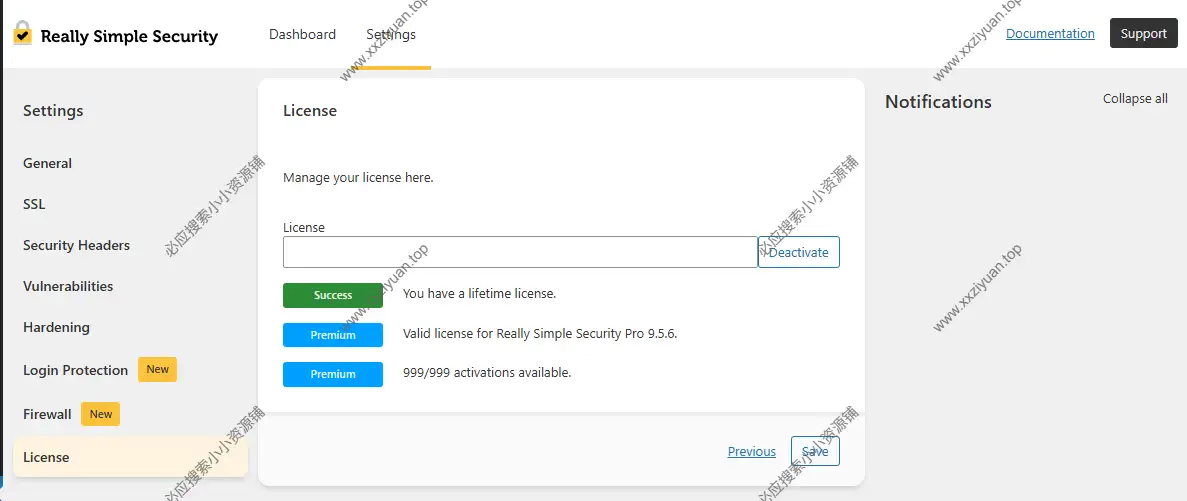Click the New badge beside Firewall

tap(101, 414)
